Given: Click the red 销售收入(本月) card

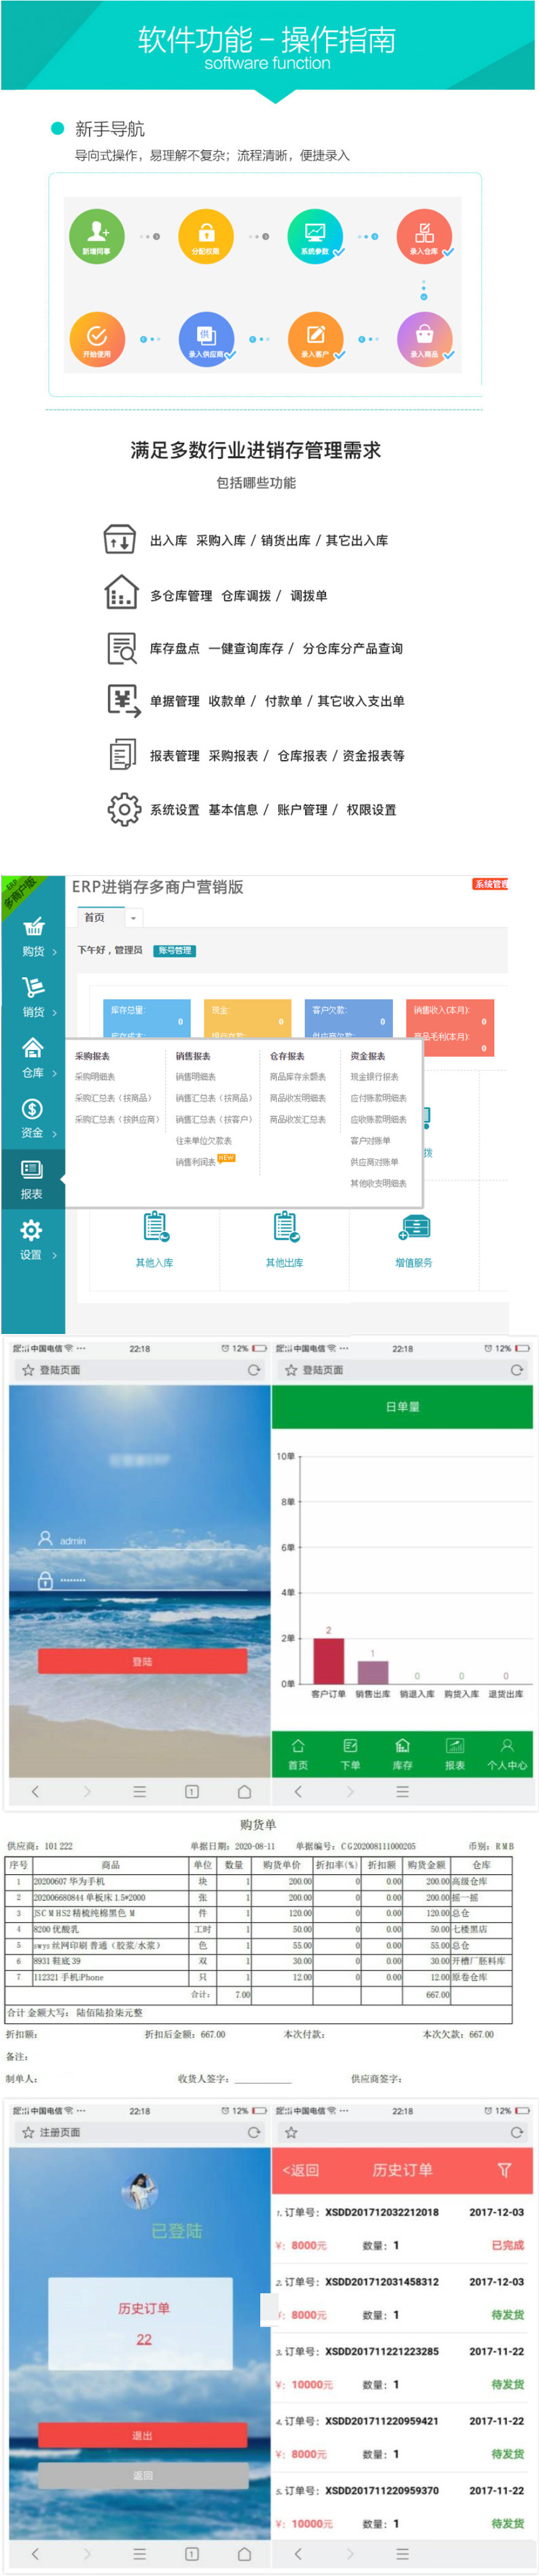Looking at the screenshot, I should pos(450,1027).
